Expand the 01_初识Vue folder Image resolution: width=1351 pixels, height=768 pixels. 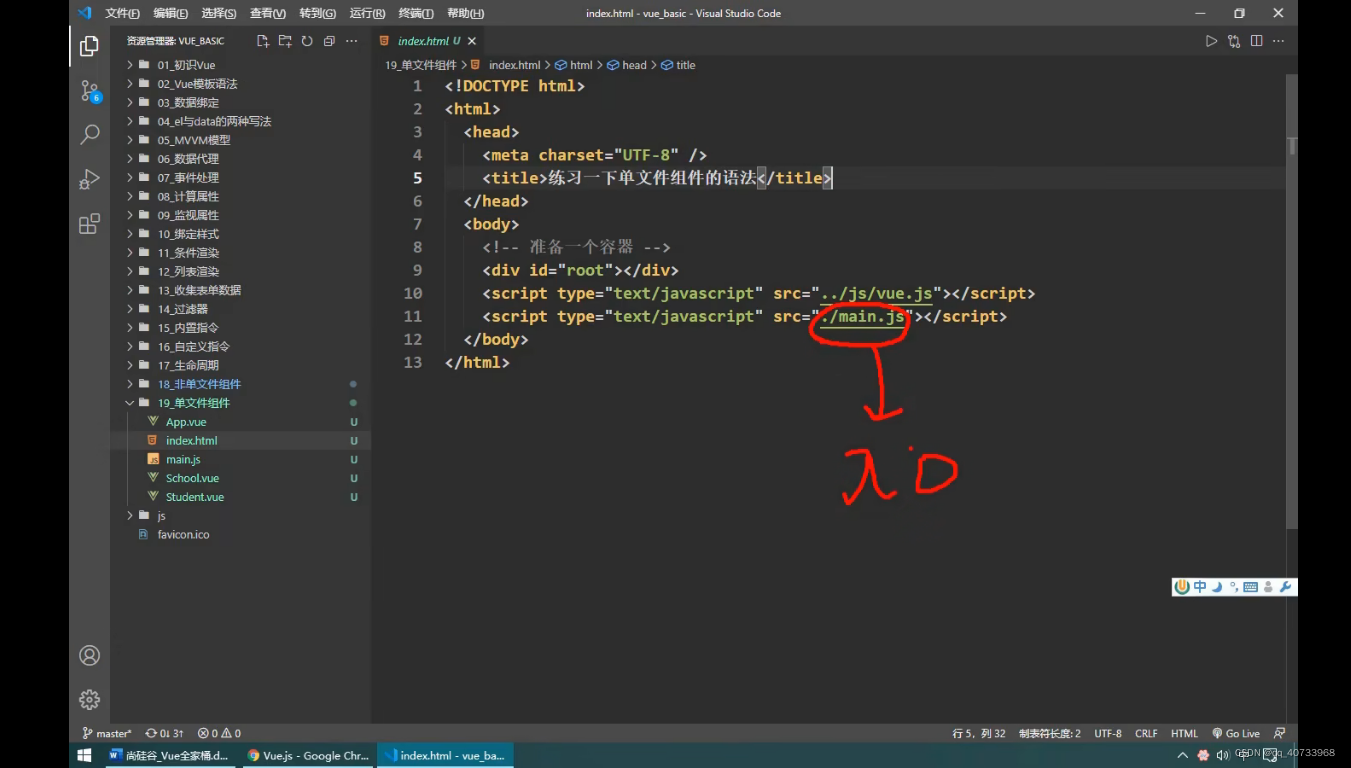[240, 65]
